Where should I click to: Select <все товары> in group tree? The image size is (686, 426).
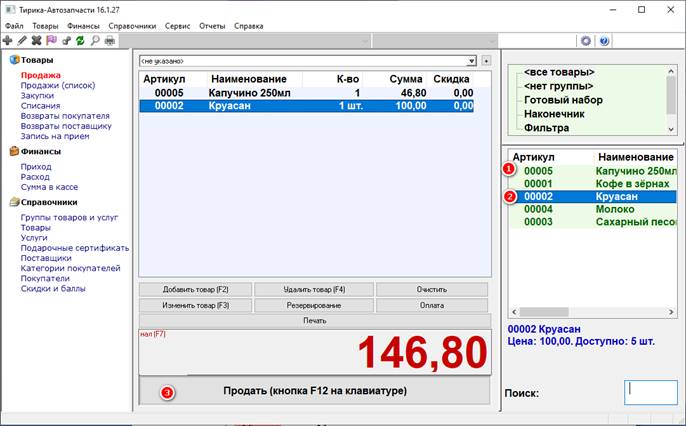click(559, 72)
